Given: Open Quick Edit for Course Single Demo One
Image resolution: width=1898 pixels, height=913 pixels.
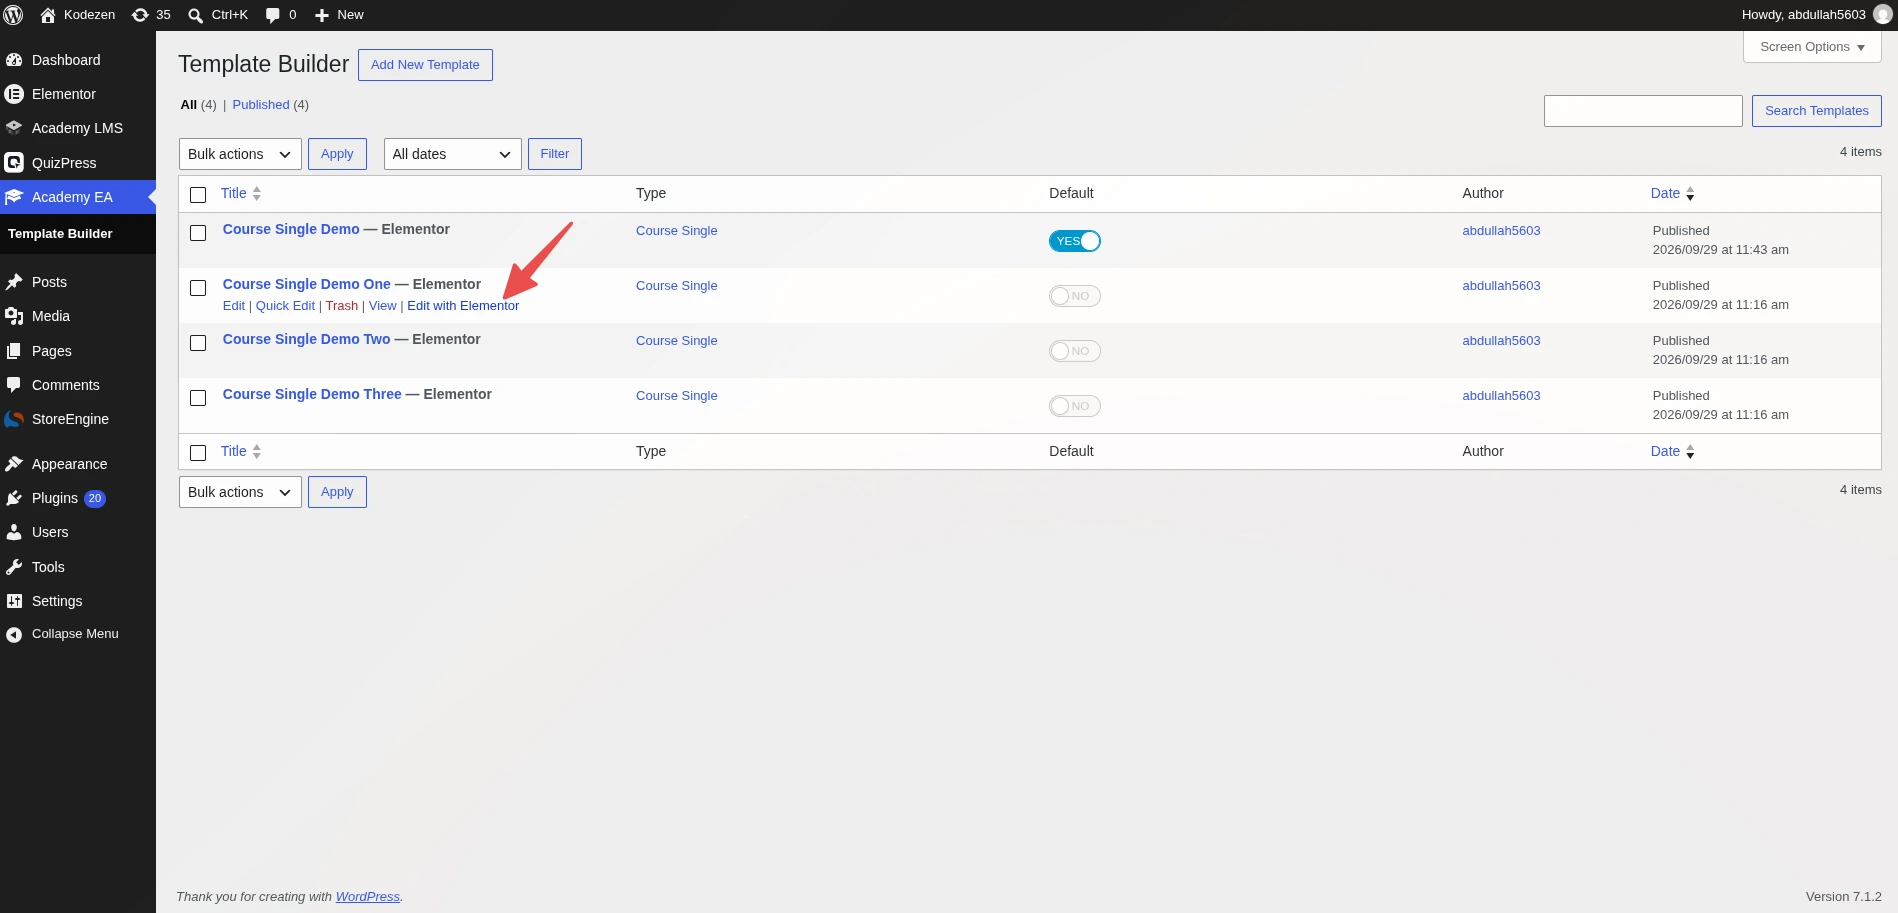Looking at the screenshot, I should click(285, 306).
